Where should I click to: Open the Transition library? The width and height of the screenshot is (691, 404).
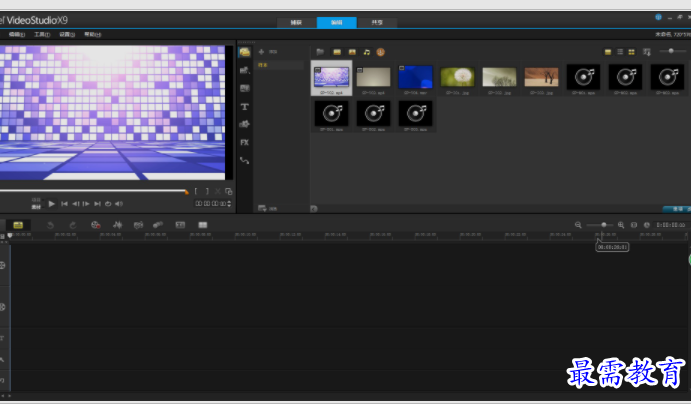pos(245,88)
